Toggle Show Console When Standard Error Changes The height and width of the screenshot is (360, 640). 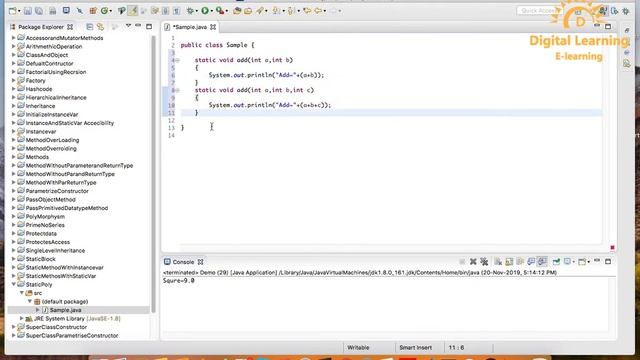click(542, 262)
